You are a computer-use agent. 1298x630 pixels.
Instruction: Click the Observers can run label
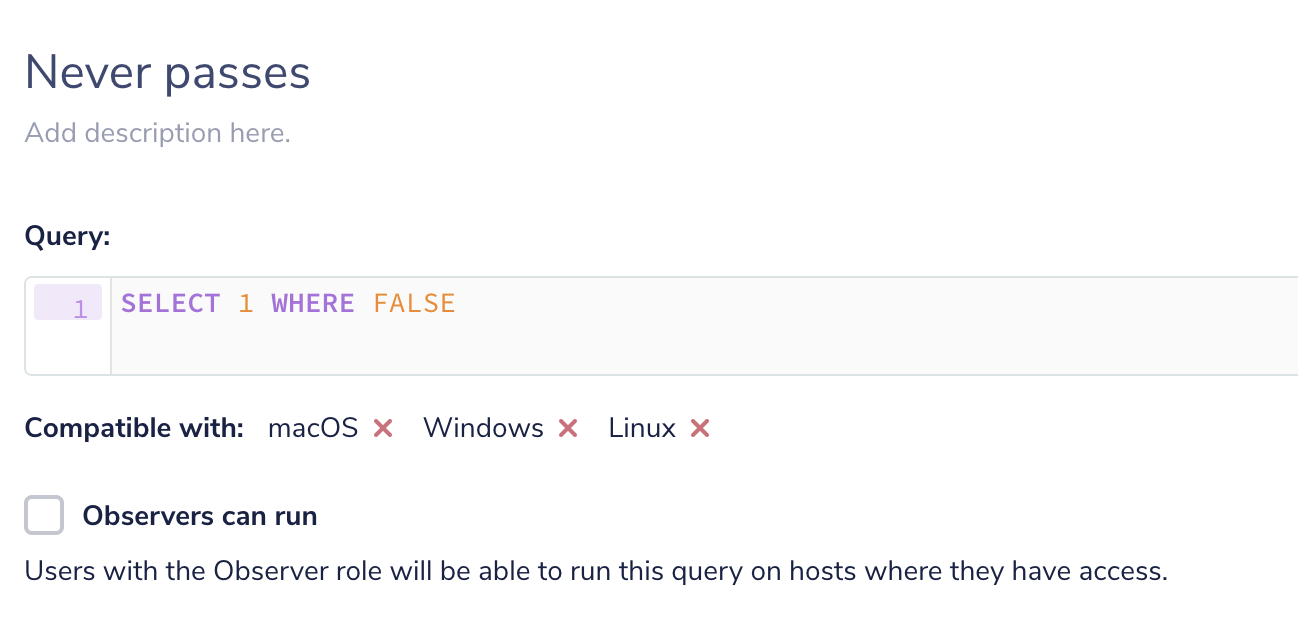coord(200,515)
